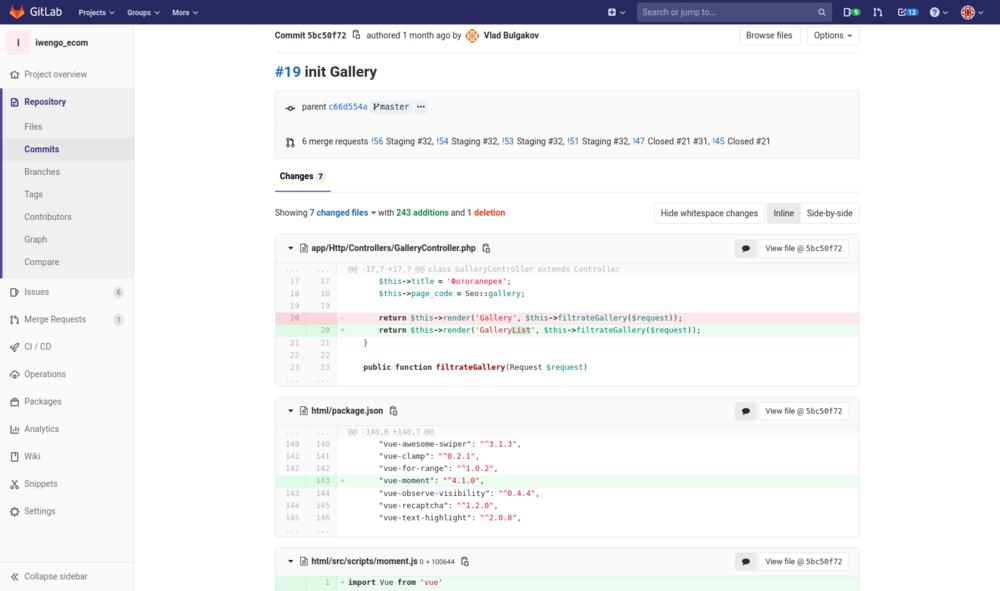Open the to-do list icon showing 12
This screenshot has height=591, width=1000.
point(907,12)
